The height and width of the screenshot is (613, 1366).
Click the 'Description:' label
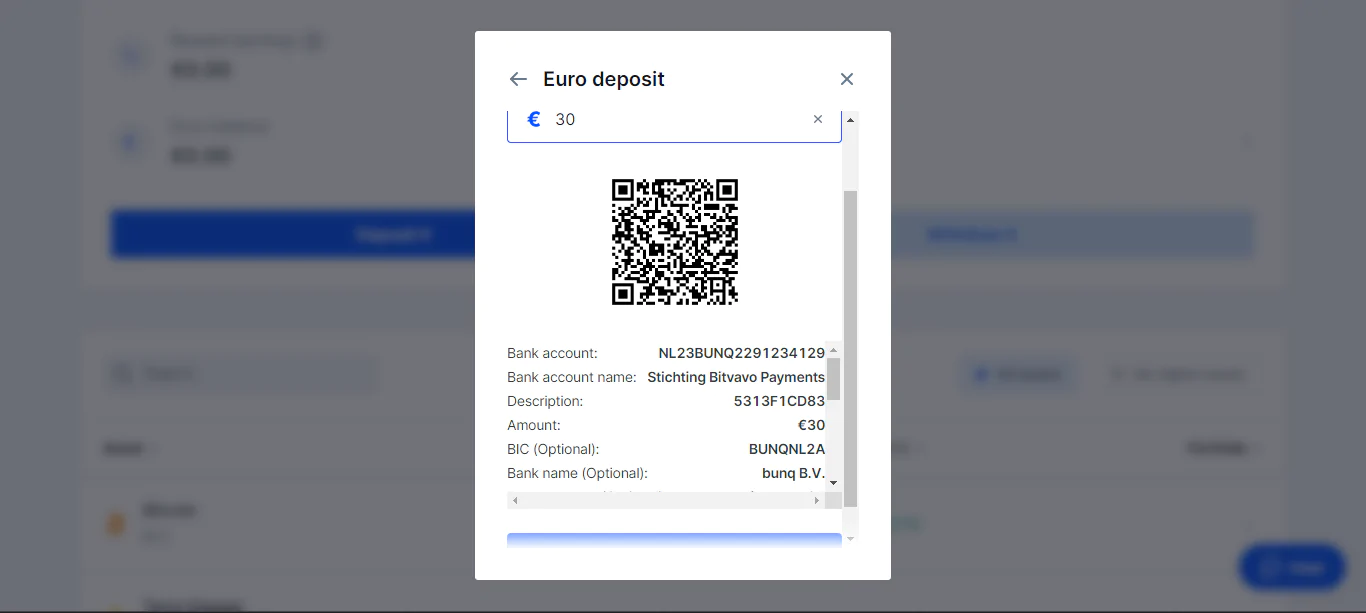coord(545,401)
